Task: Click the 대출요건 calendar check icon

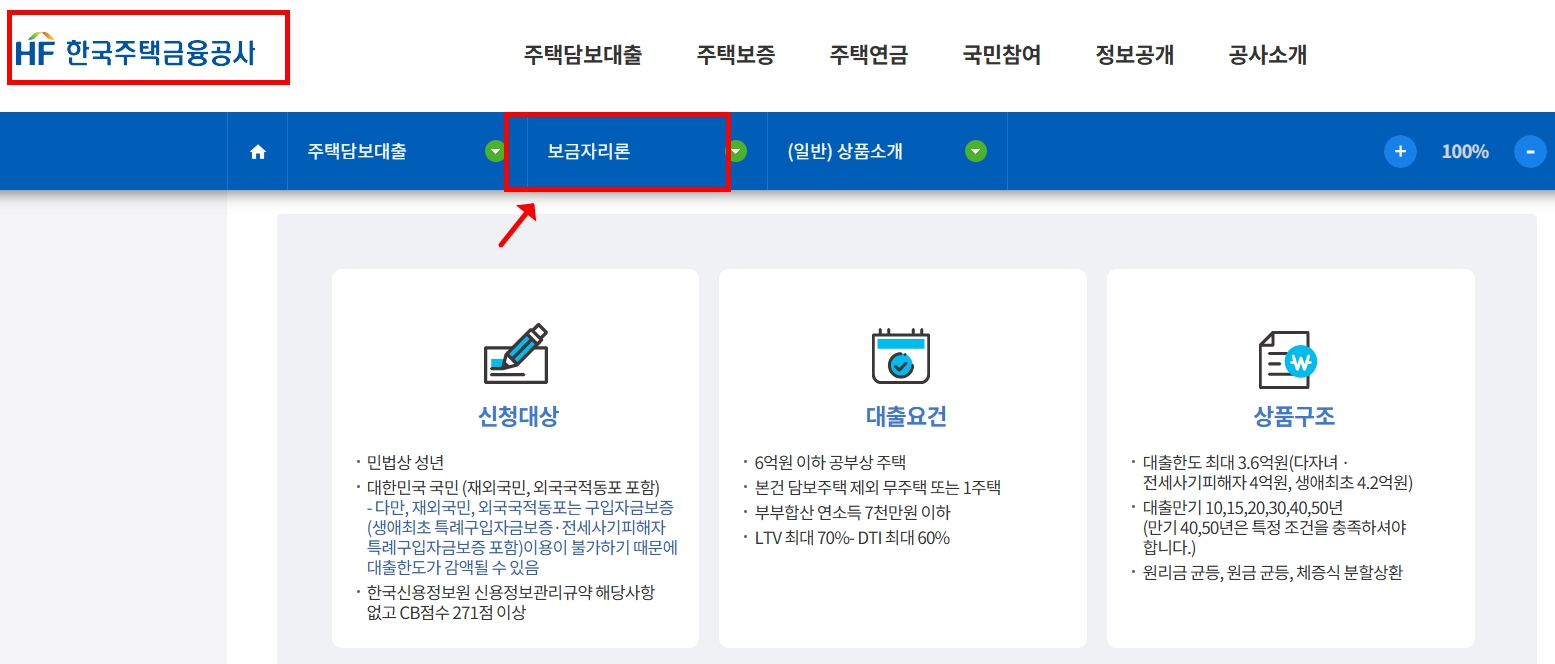Action: tap(901, 355)
